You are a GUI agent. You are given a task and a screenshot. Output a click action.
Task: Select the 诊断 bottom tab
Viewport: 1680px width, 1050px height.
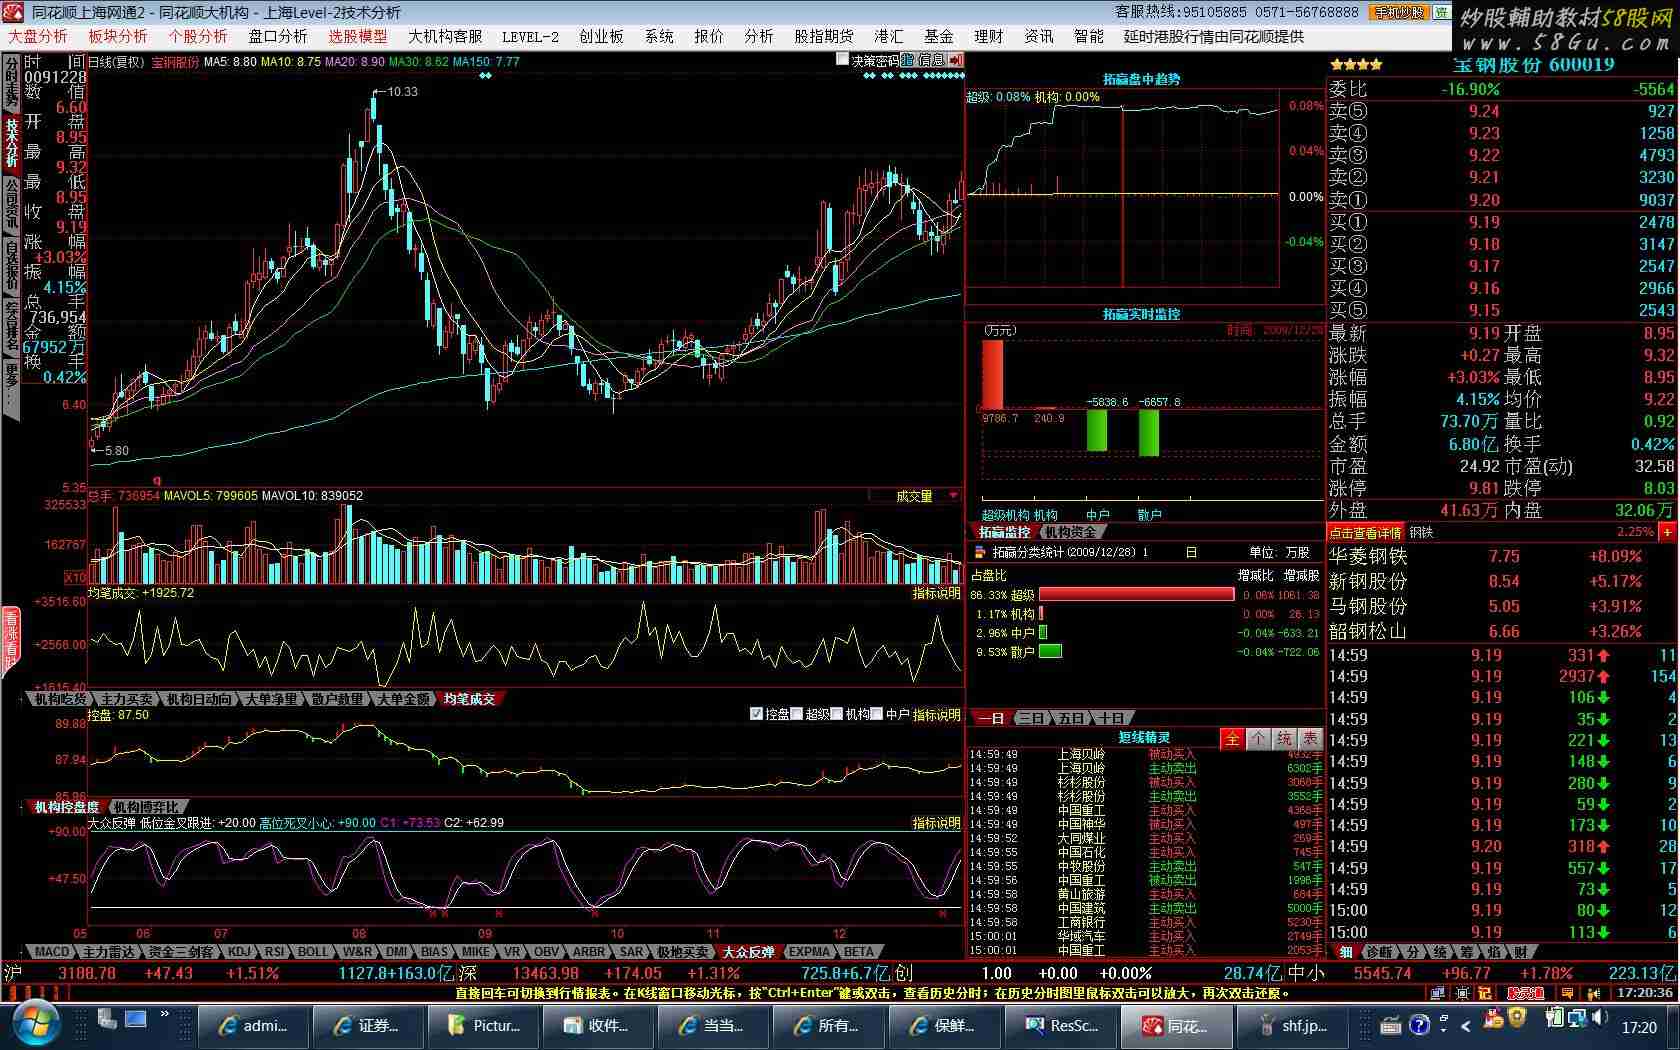point(1378,952)
